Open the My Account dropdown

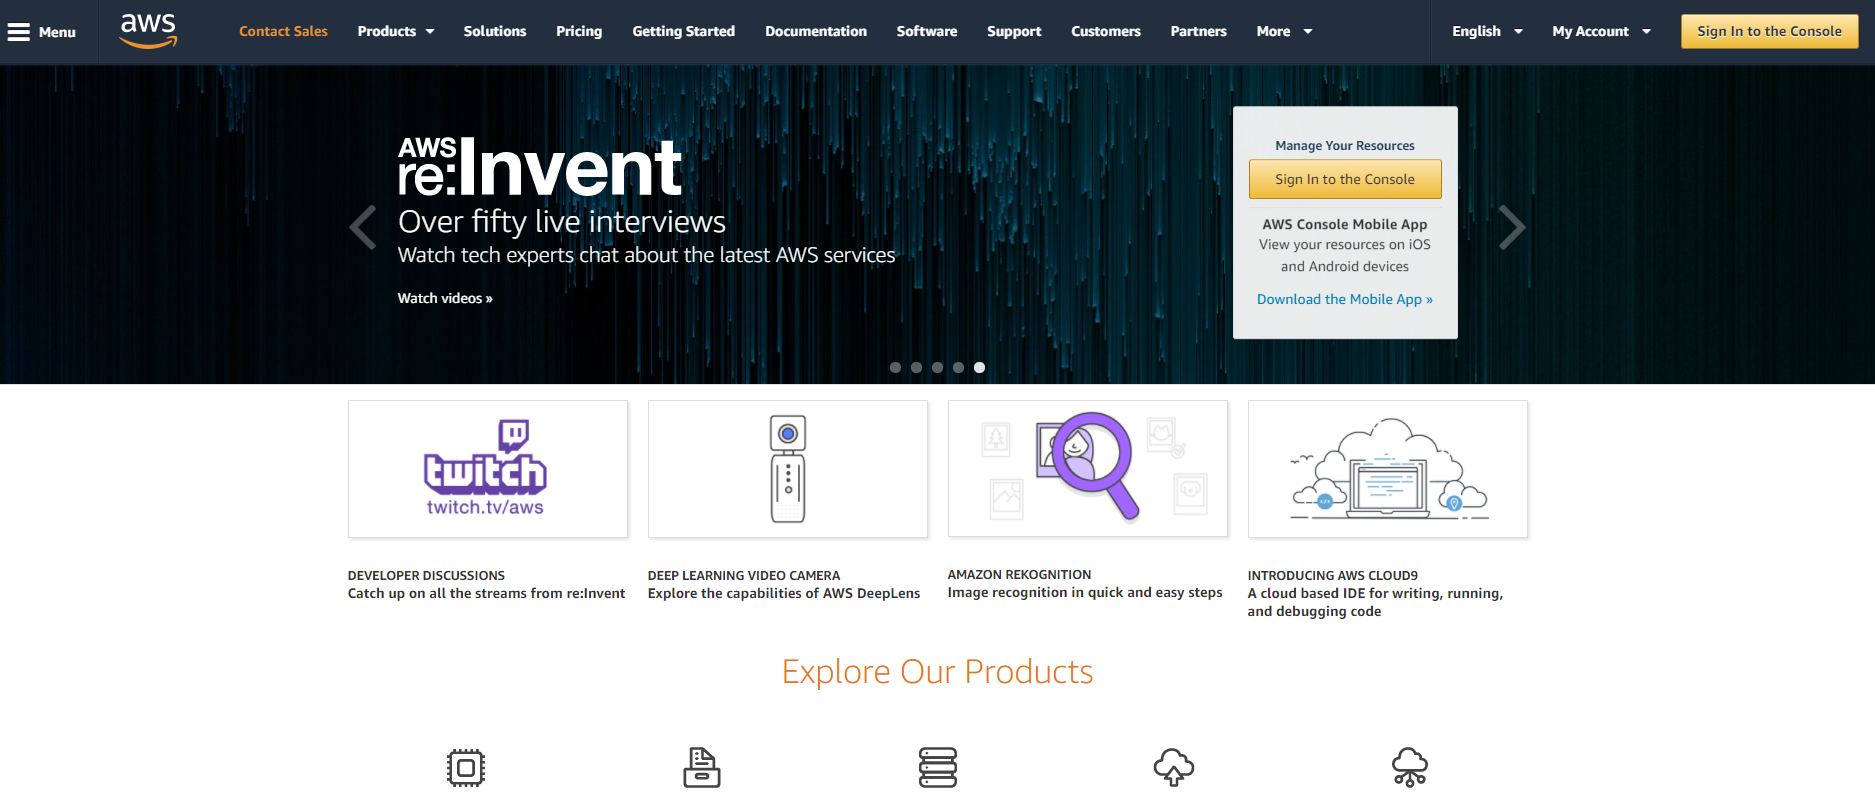pyautogui.click(x=1601, y=31)
